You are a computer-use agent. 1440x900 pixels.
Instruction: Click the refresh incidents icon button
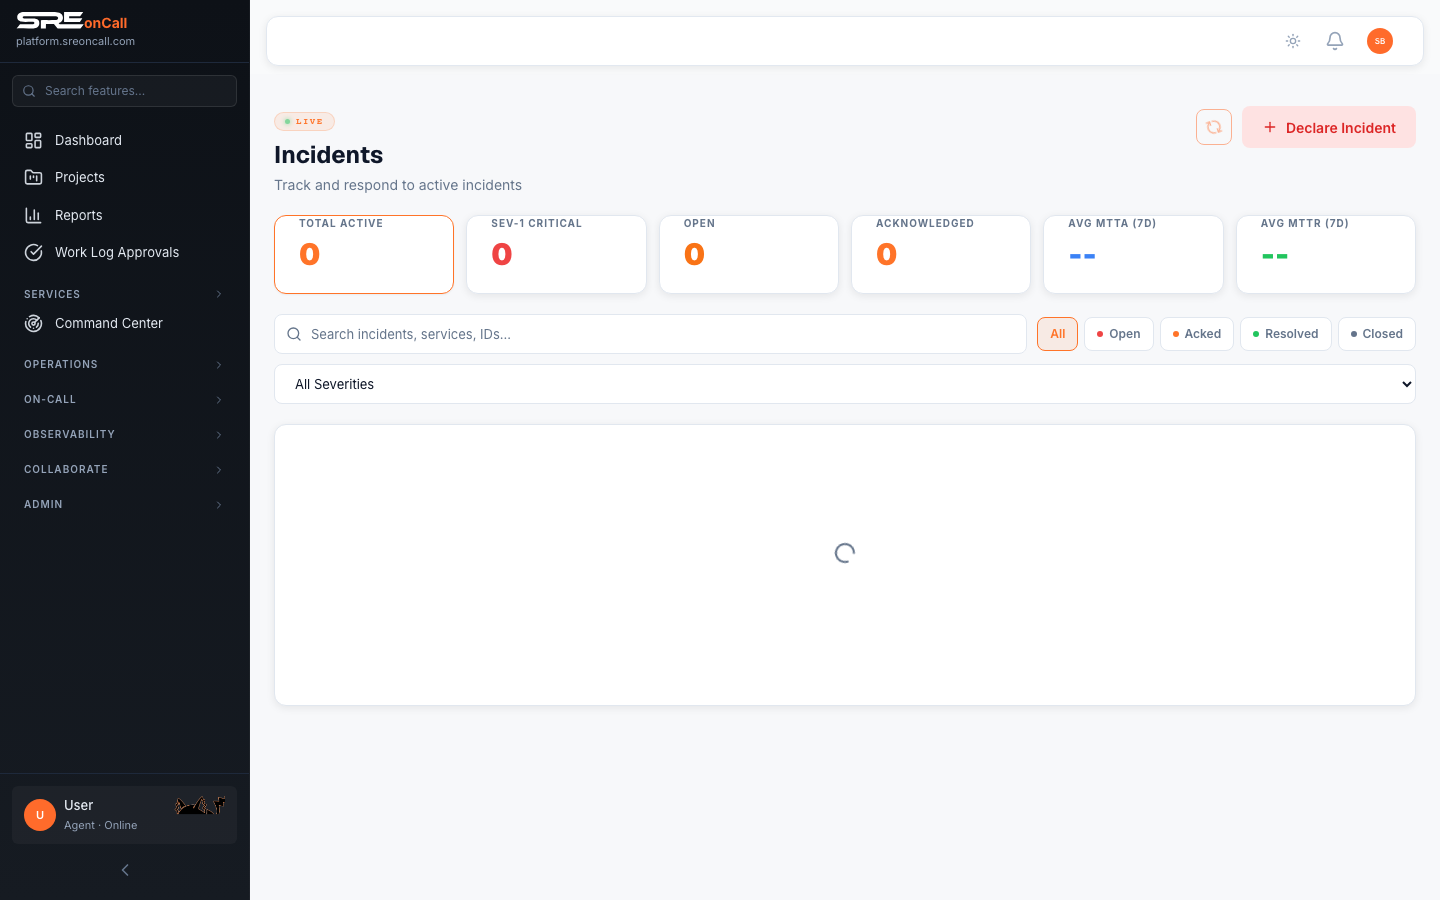pyautogui.click(x=1213, y=127)
